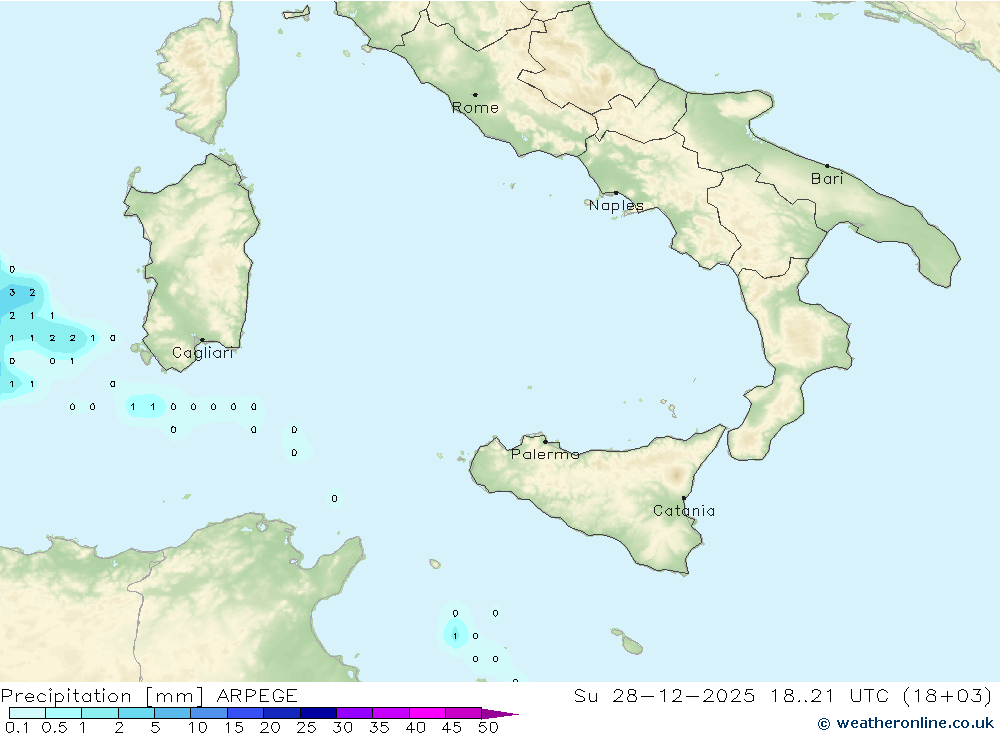Click the Naples city label

tap(616, 205)
